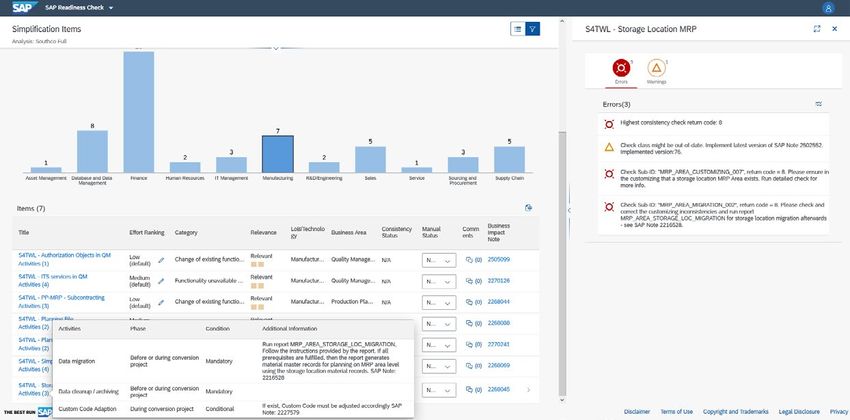Open the Disclaimer footer link

637,412
